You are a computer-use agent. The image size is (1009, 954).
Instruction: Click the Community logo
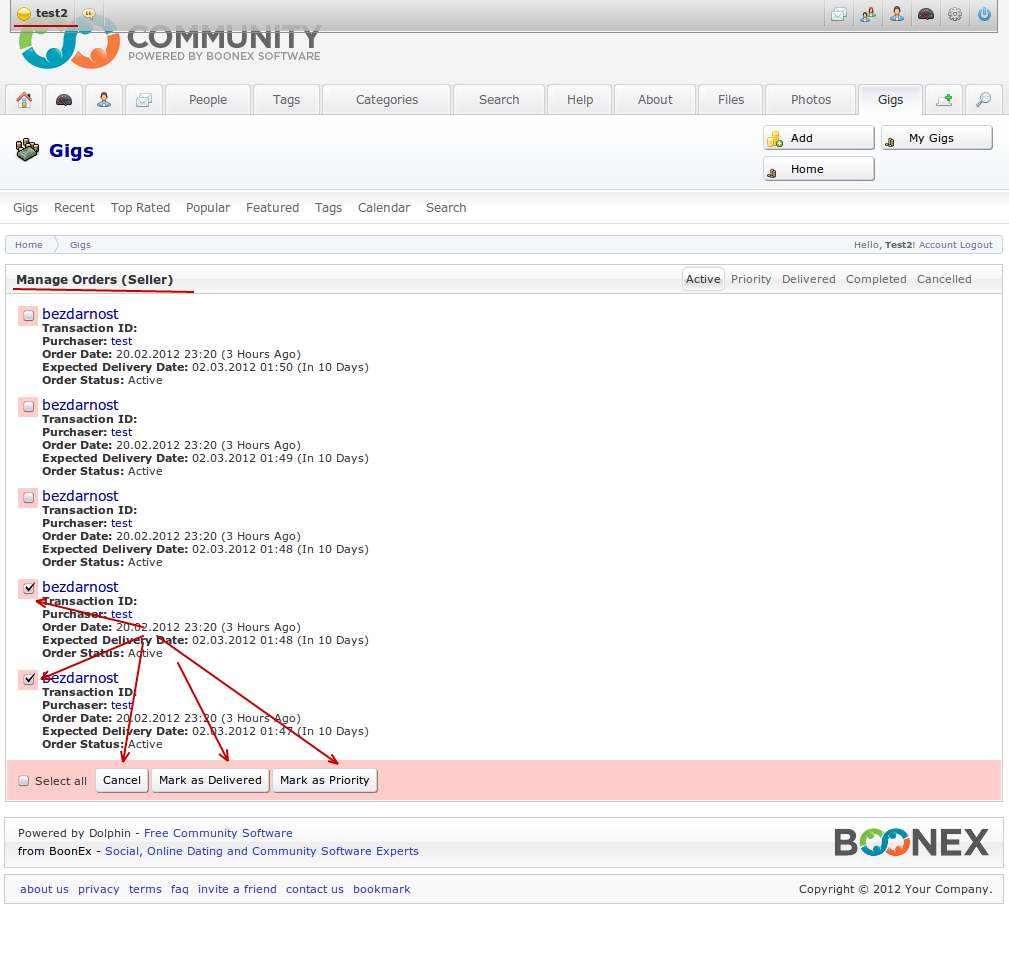(x=170, y=44)
